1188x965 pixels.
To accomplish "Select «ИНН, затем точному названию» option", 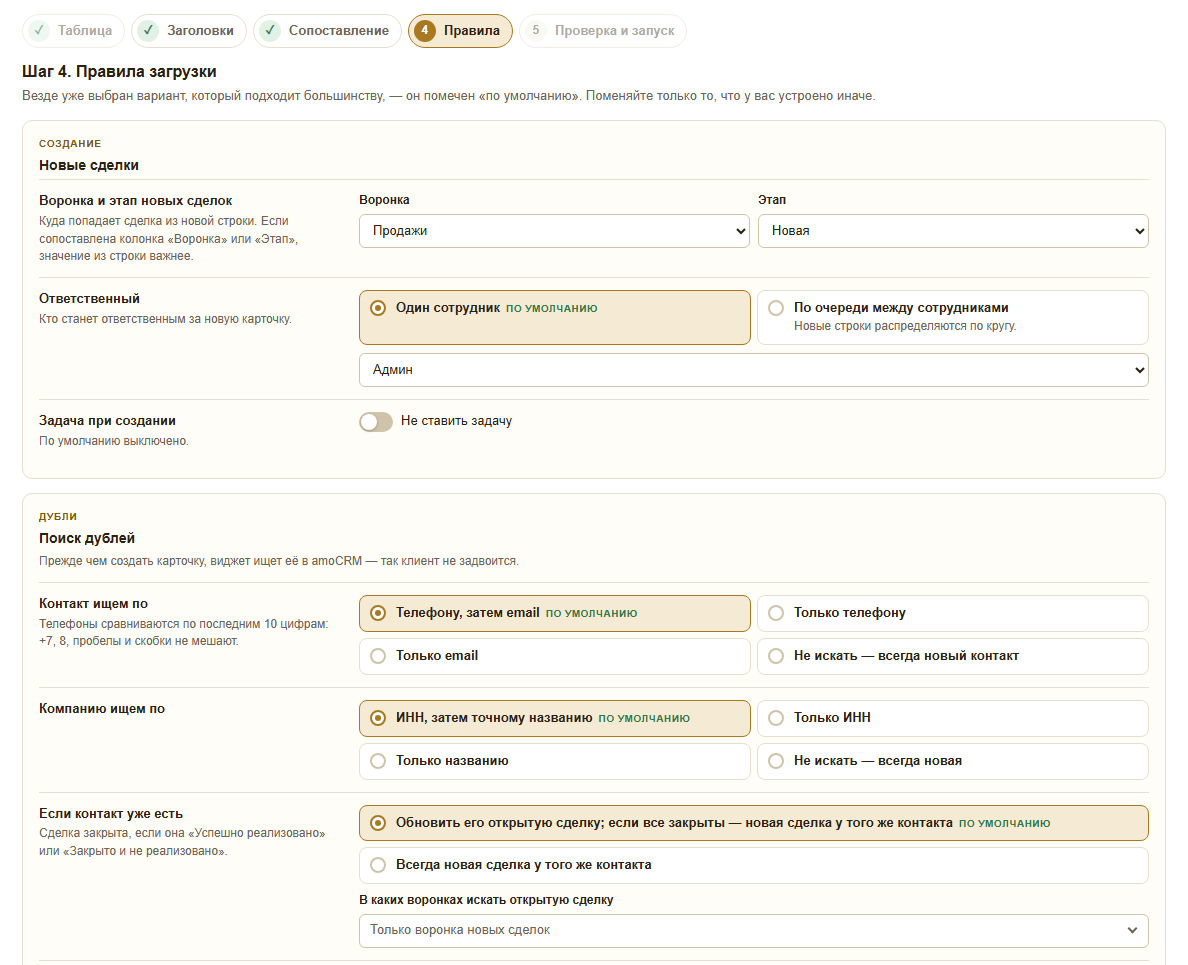I will point(555,718).
